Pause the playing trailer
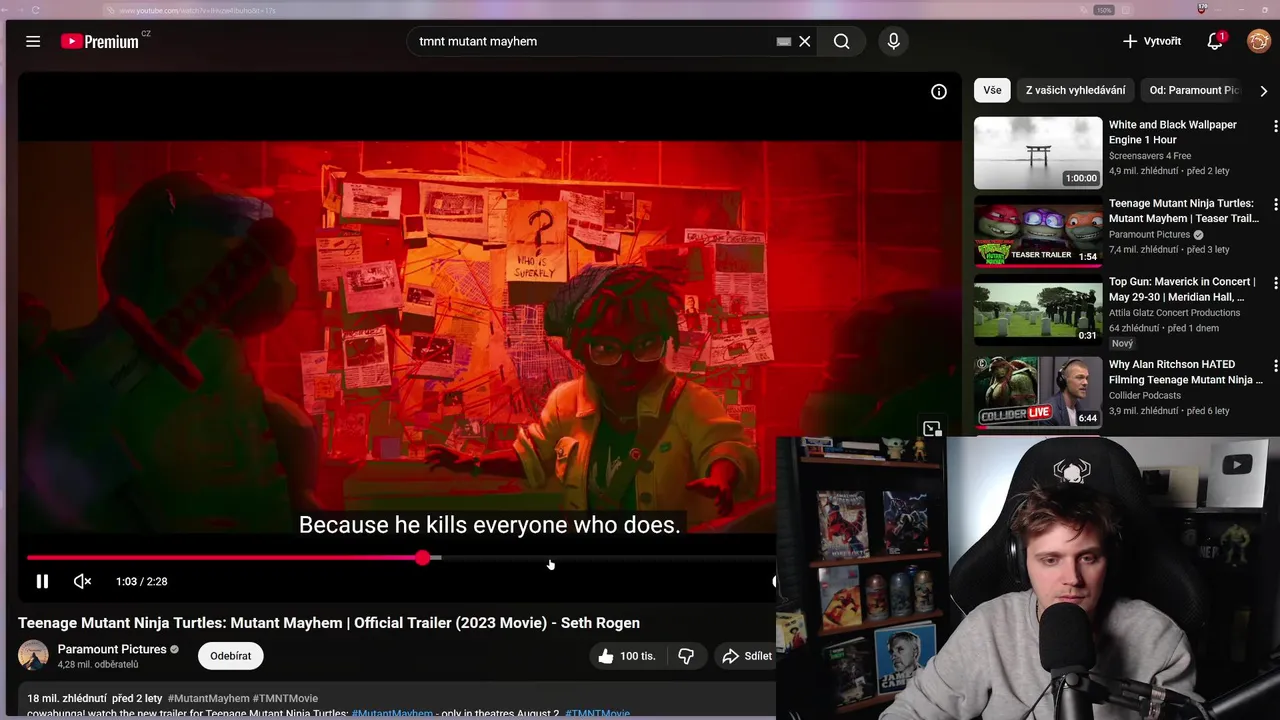The width and height of the screenshot is (1280, 720). pos(42,581)
